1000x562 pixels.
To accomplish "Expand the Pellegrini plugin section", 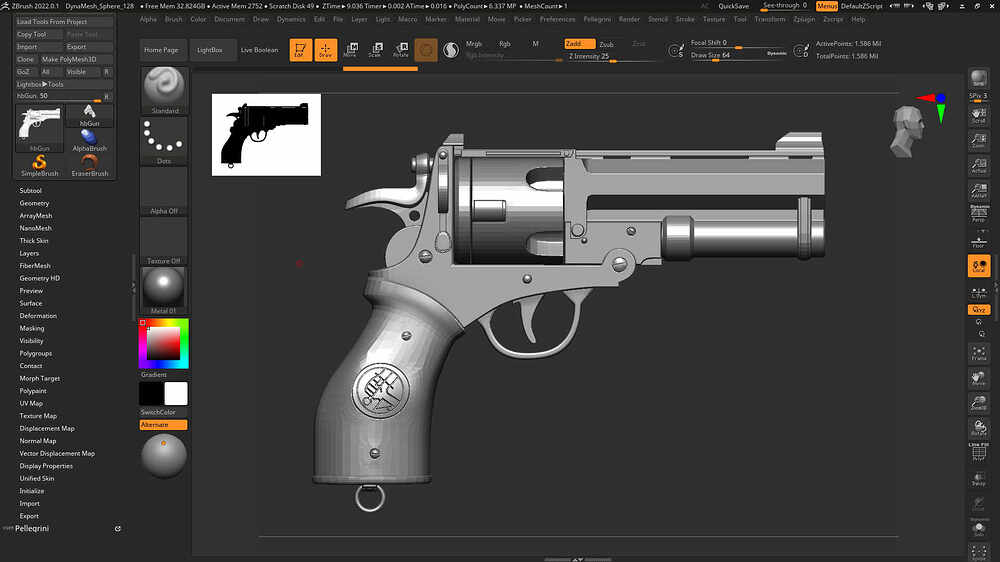I will [32, 528].
